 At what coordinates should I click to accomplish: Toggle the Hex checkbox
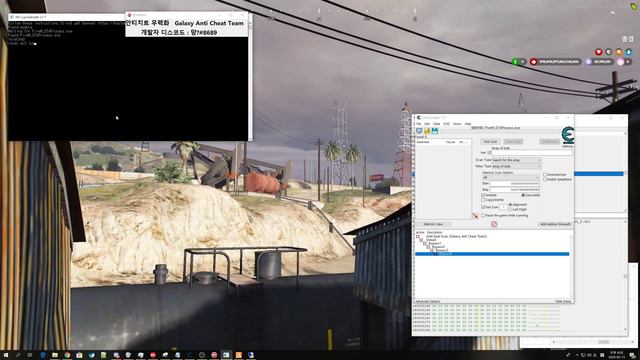click(x=489, y=152)
